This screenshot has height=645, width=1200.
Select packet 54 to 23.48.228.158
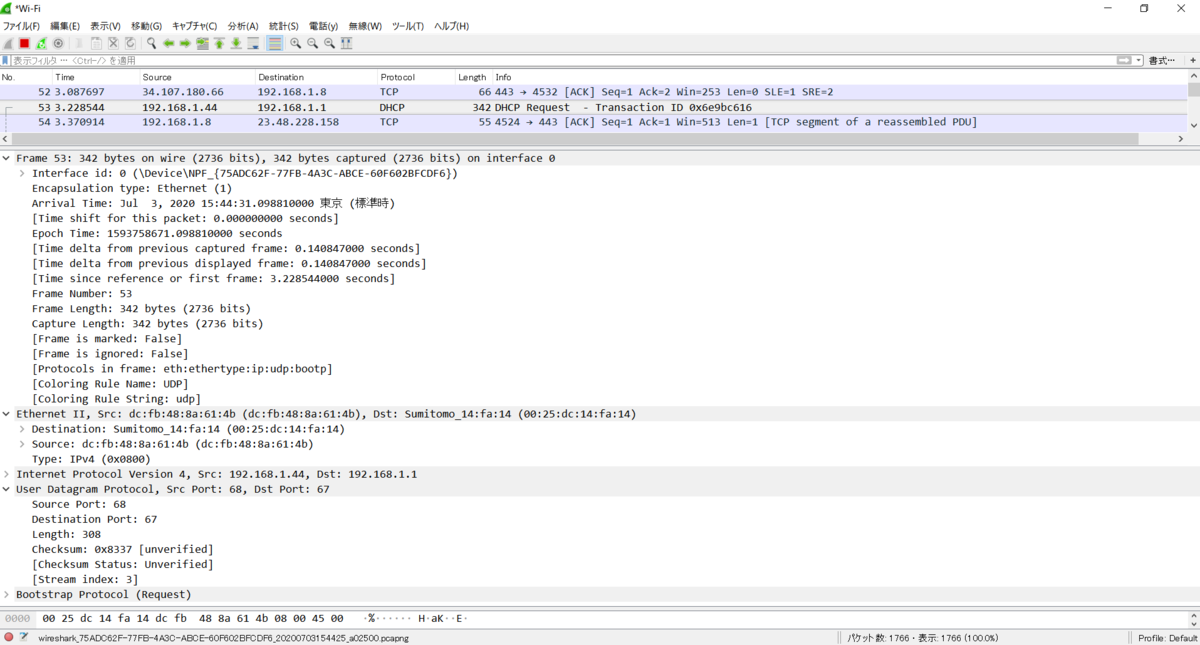[594, 122]
